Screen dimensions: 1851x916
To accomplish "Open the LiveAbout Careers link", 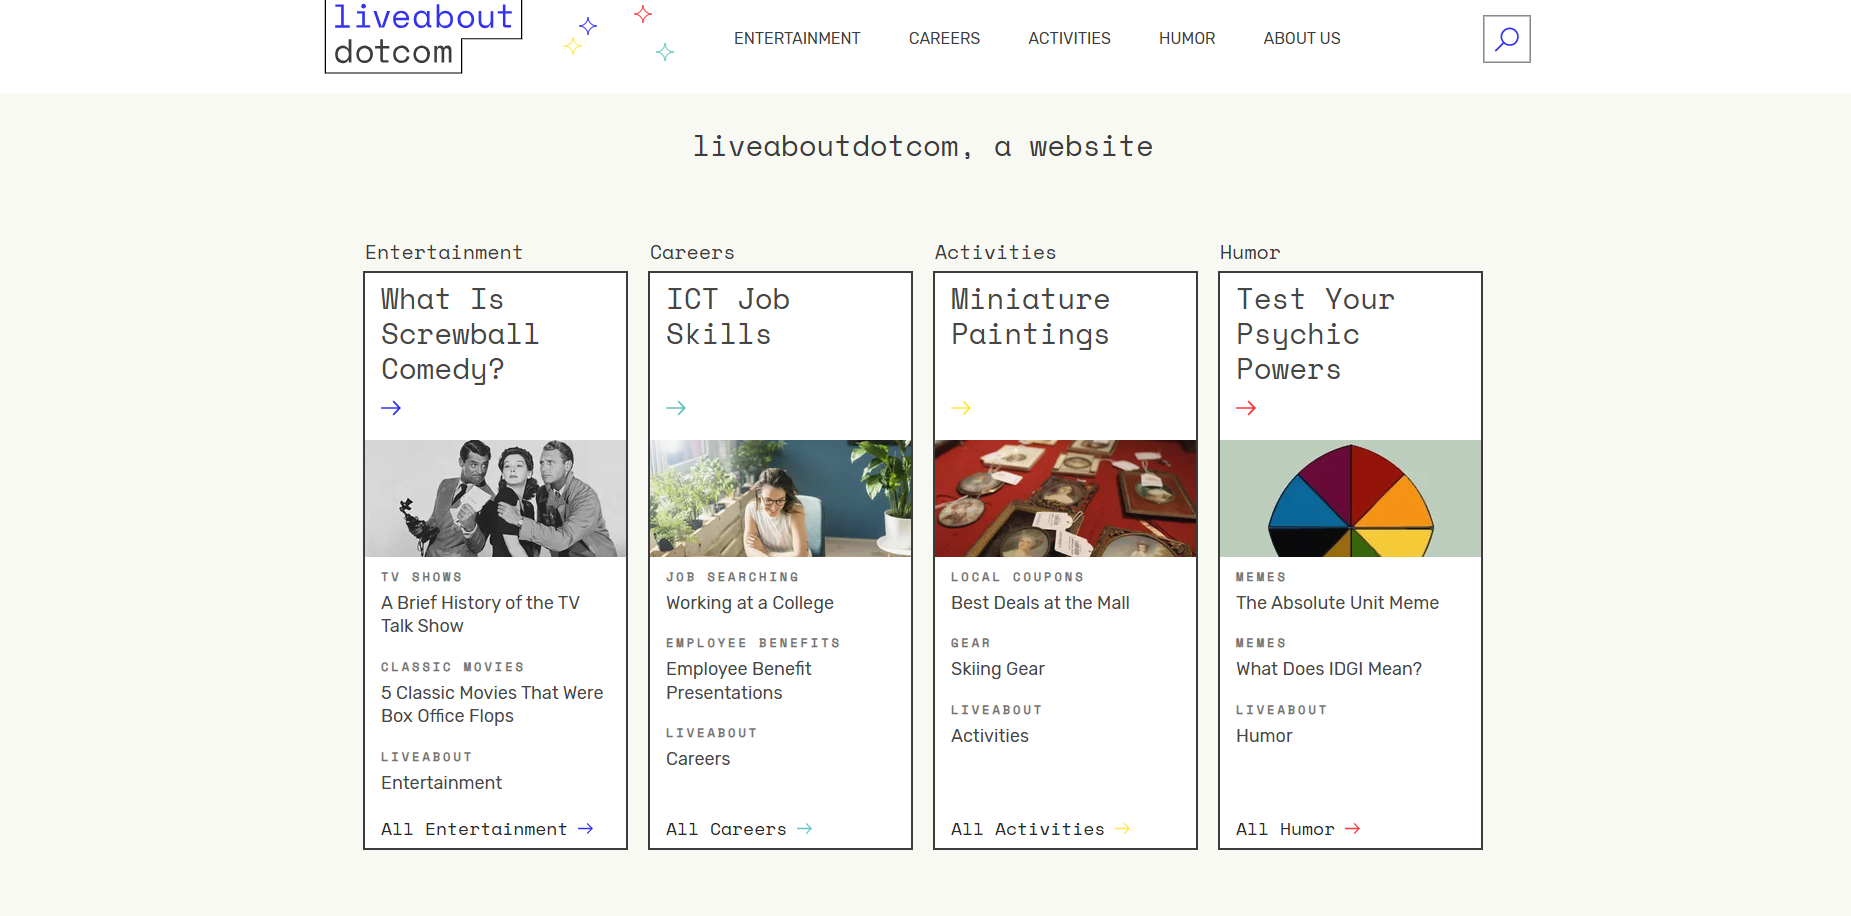I will point(698,759).
